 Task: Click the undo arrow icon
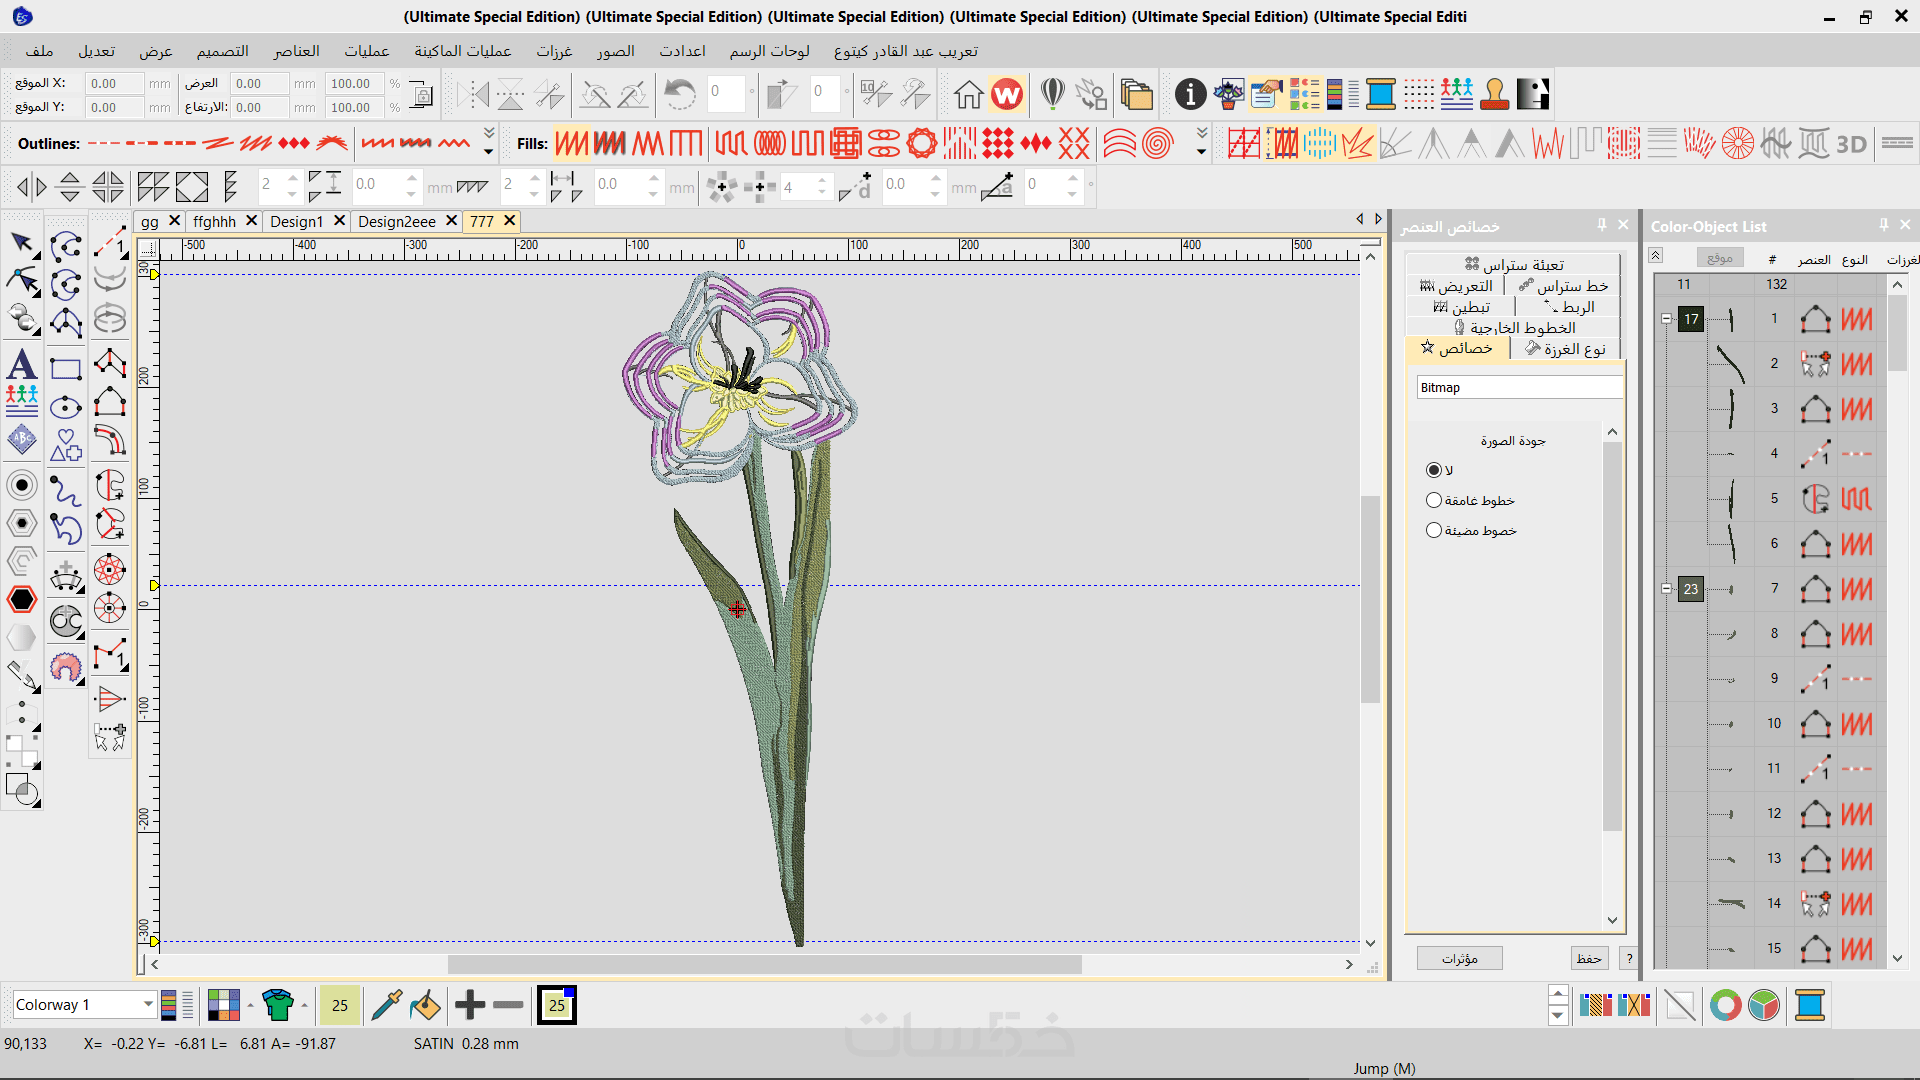(680, 95)
